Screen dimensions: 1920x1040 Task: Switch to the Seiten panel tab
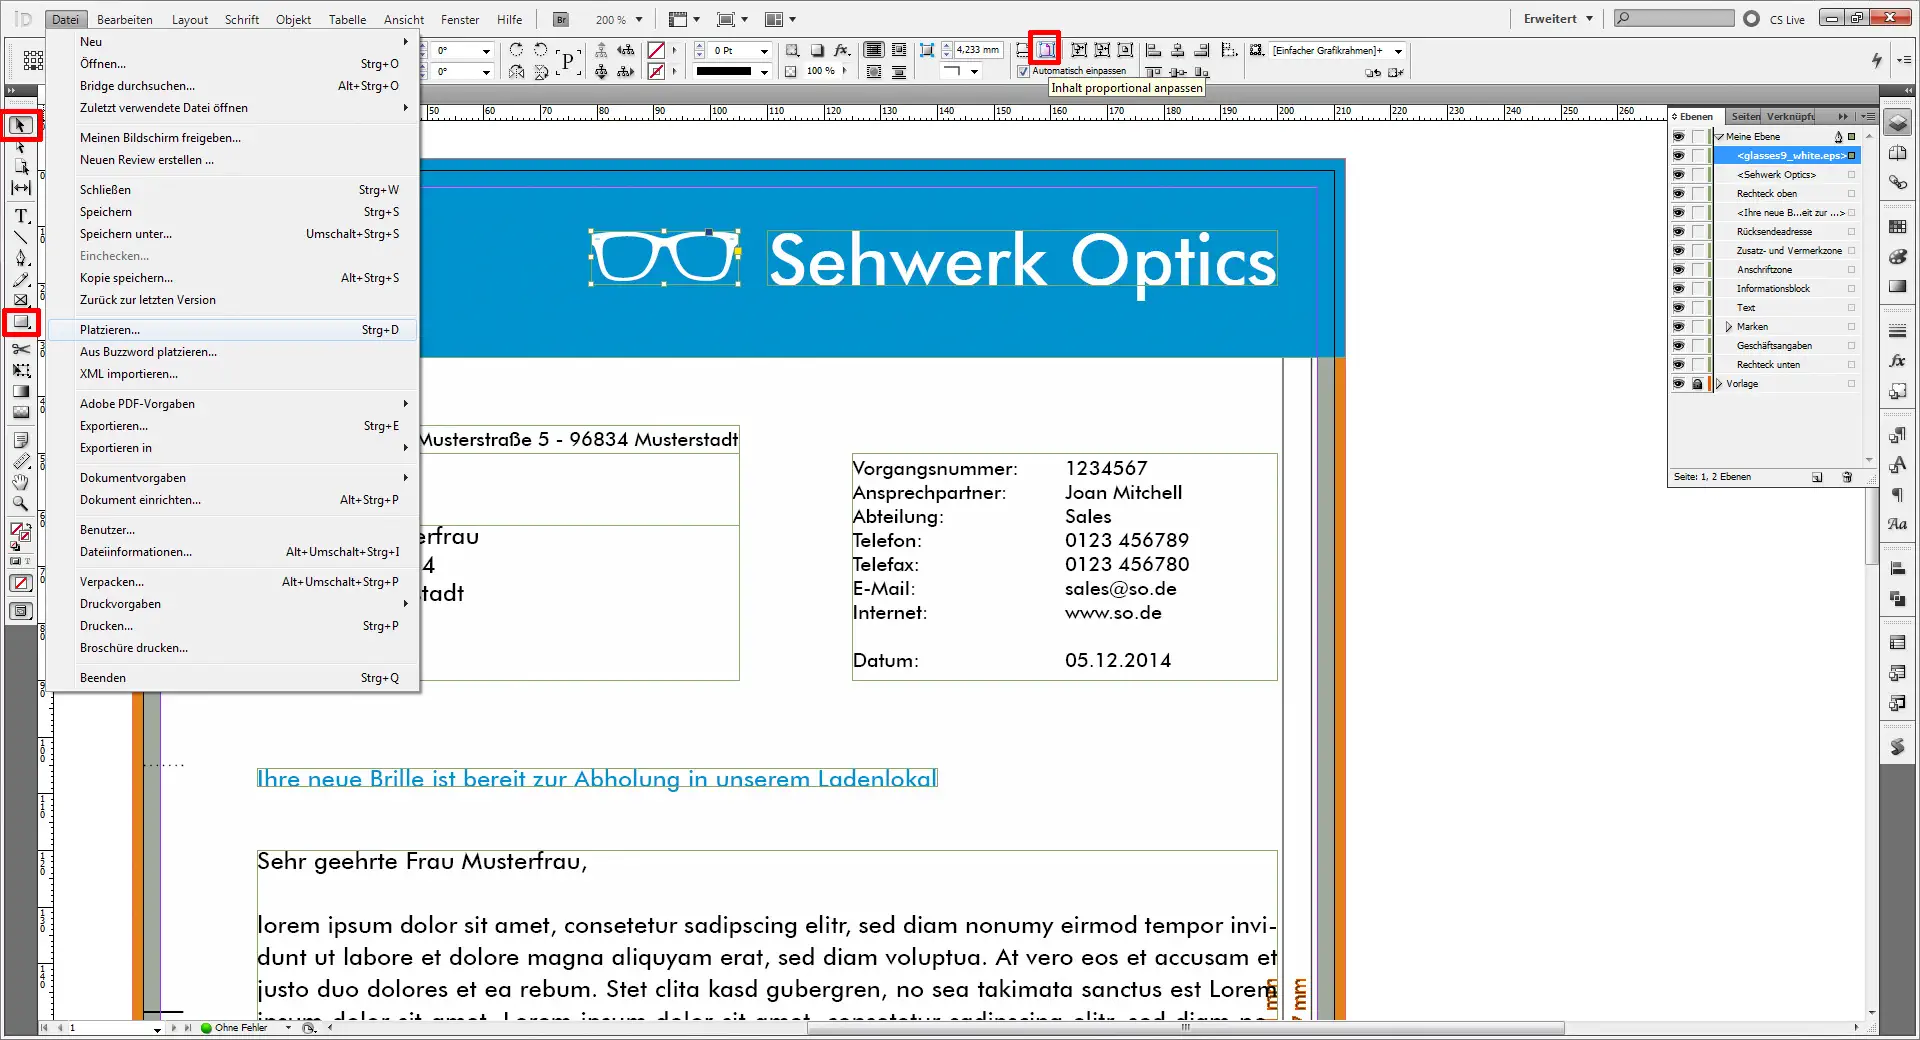point(1745,116)
